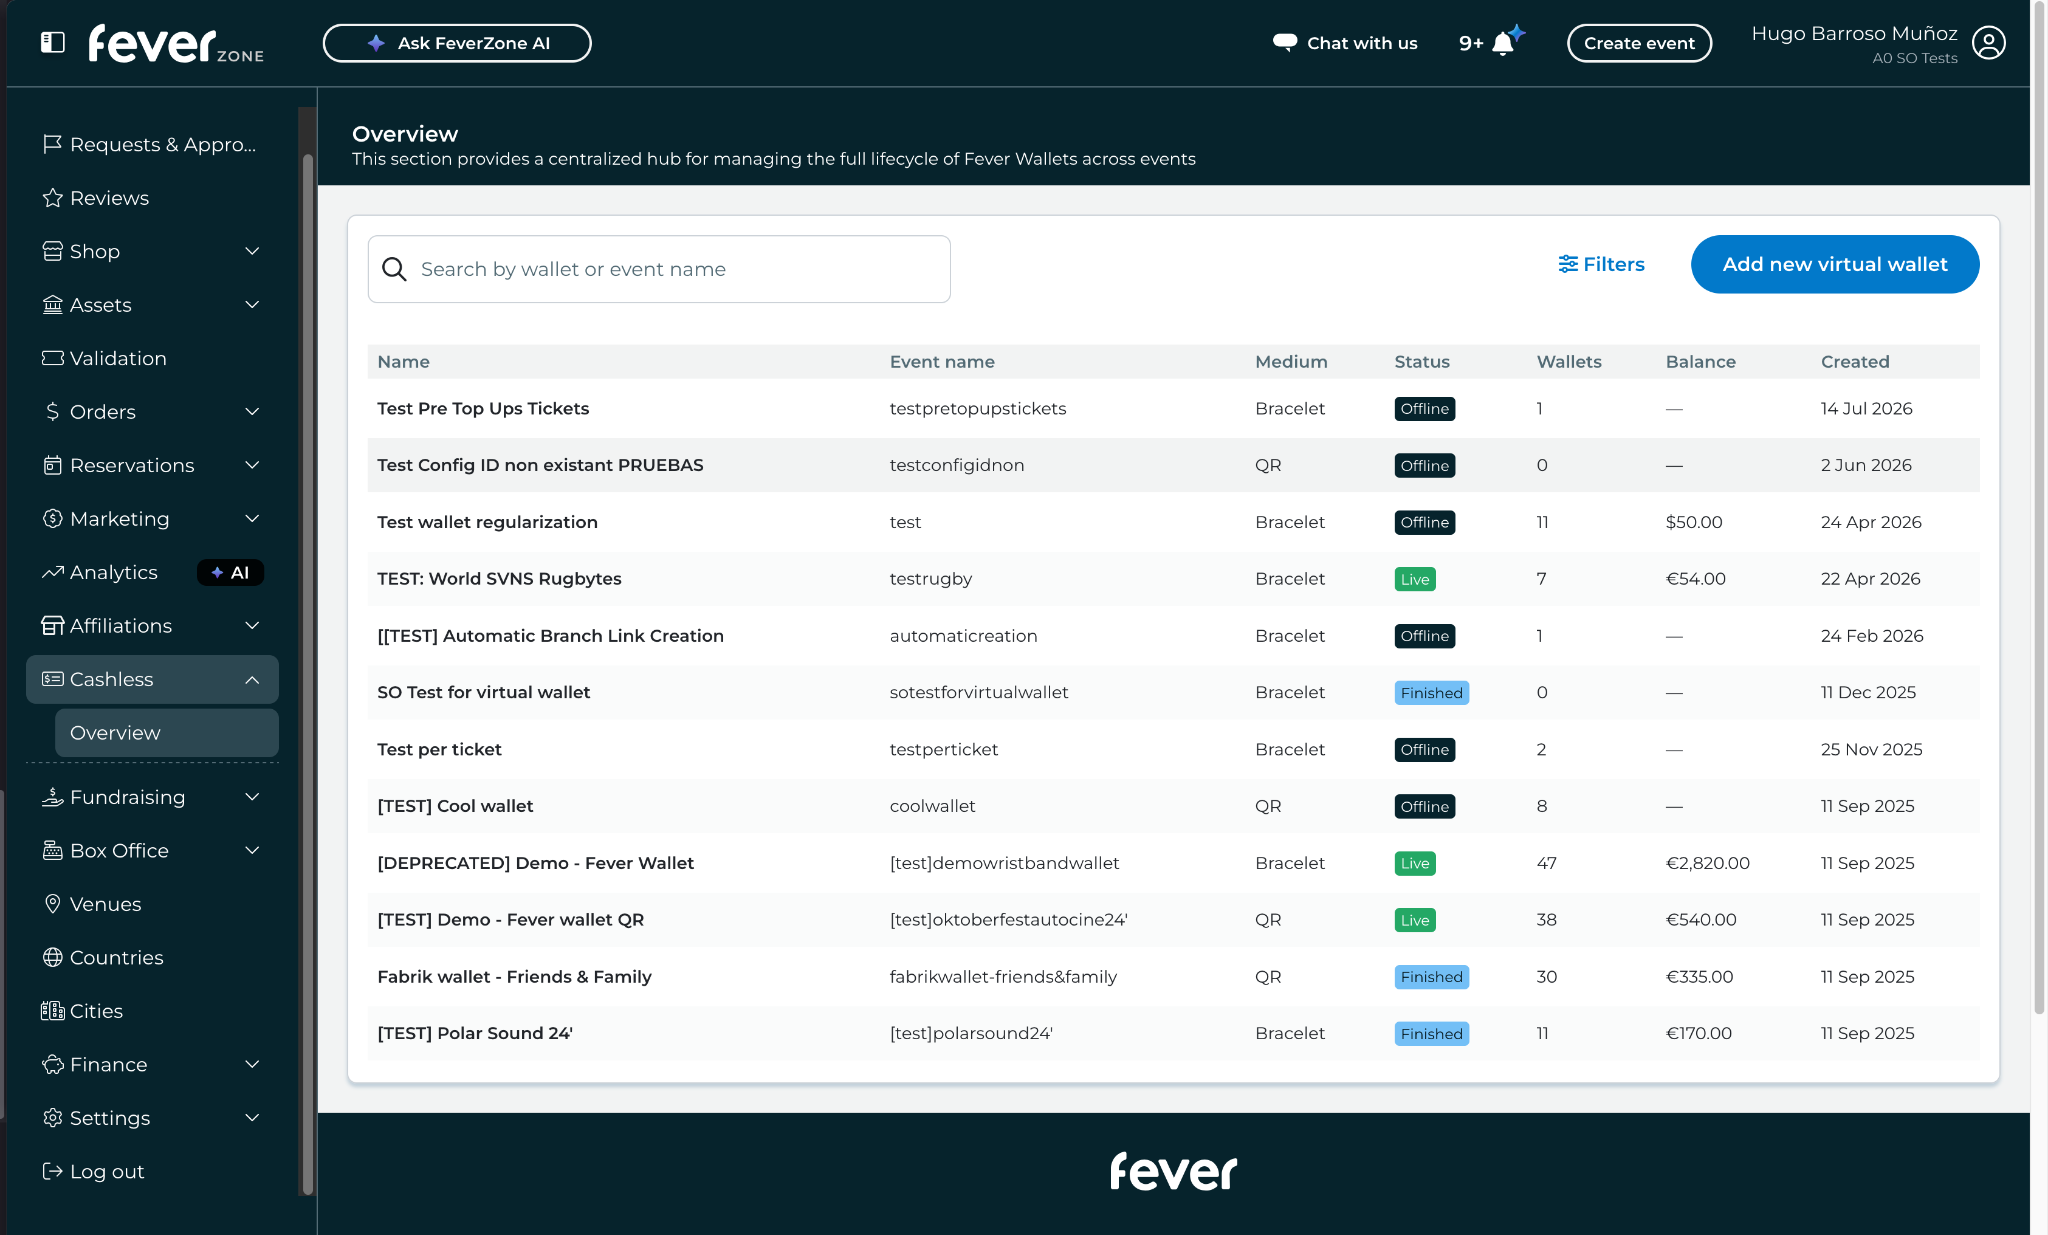2048x1235 pixels.
Task: Click the Fever Zone logo
Action: [x=176, y=44]
